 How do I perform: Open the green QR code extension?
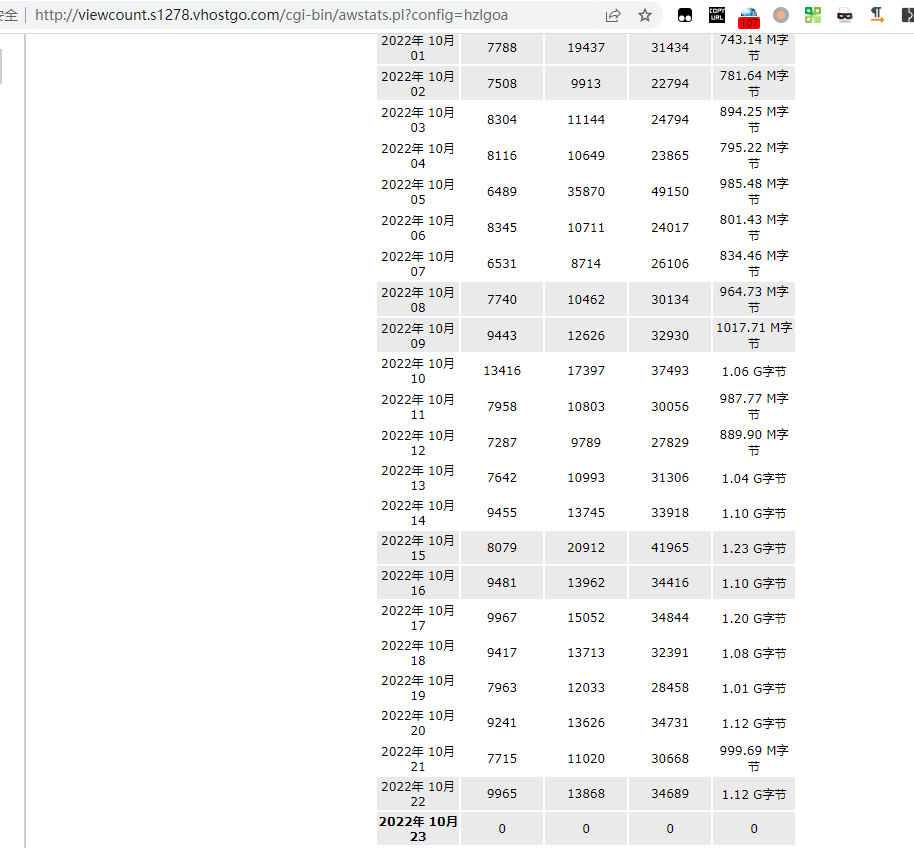click(813, 15)
